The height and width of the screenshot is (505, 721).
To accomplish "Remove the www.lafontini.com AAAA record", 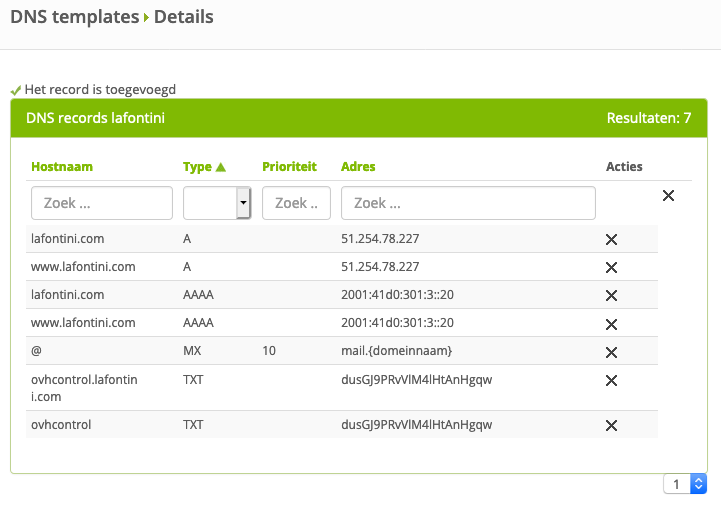I will click(x=611, y=323).
